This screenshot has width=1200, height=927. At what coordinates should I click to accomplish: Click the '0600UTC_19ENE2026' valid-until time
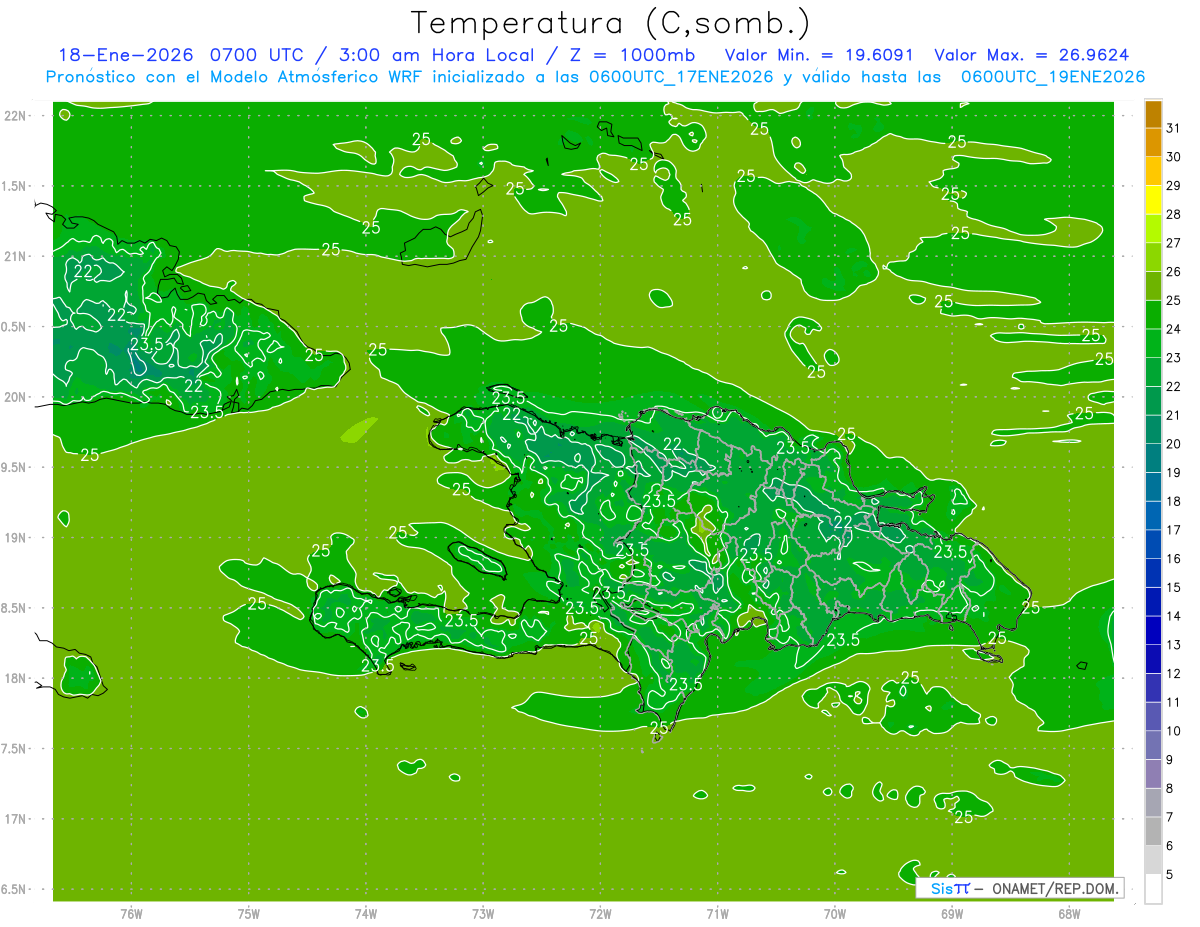[1052, 77]
